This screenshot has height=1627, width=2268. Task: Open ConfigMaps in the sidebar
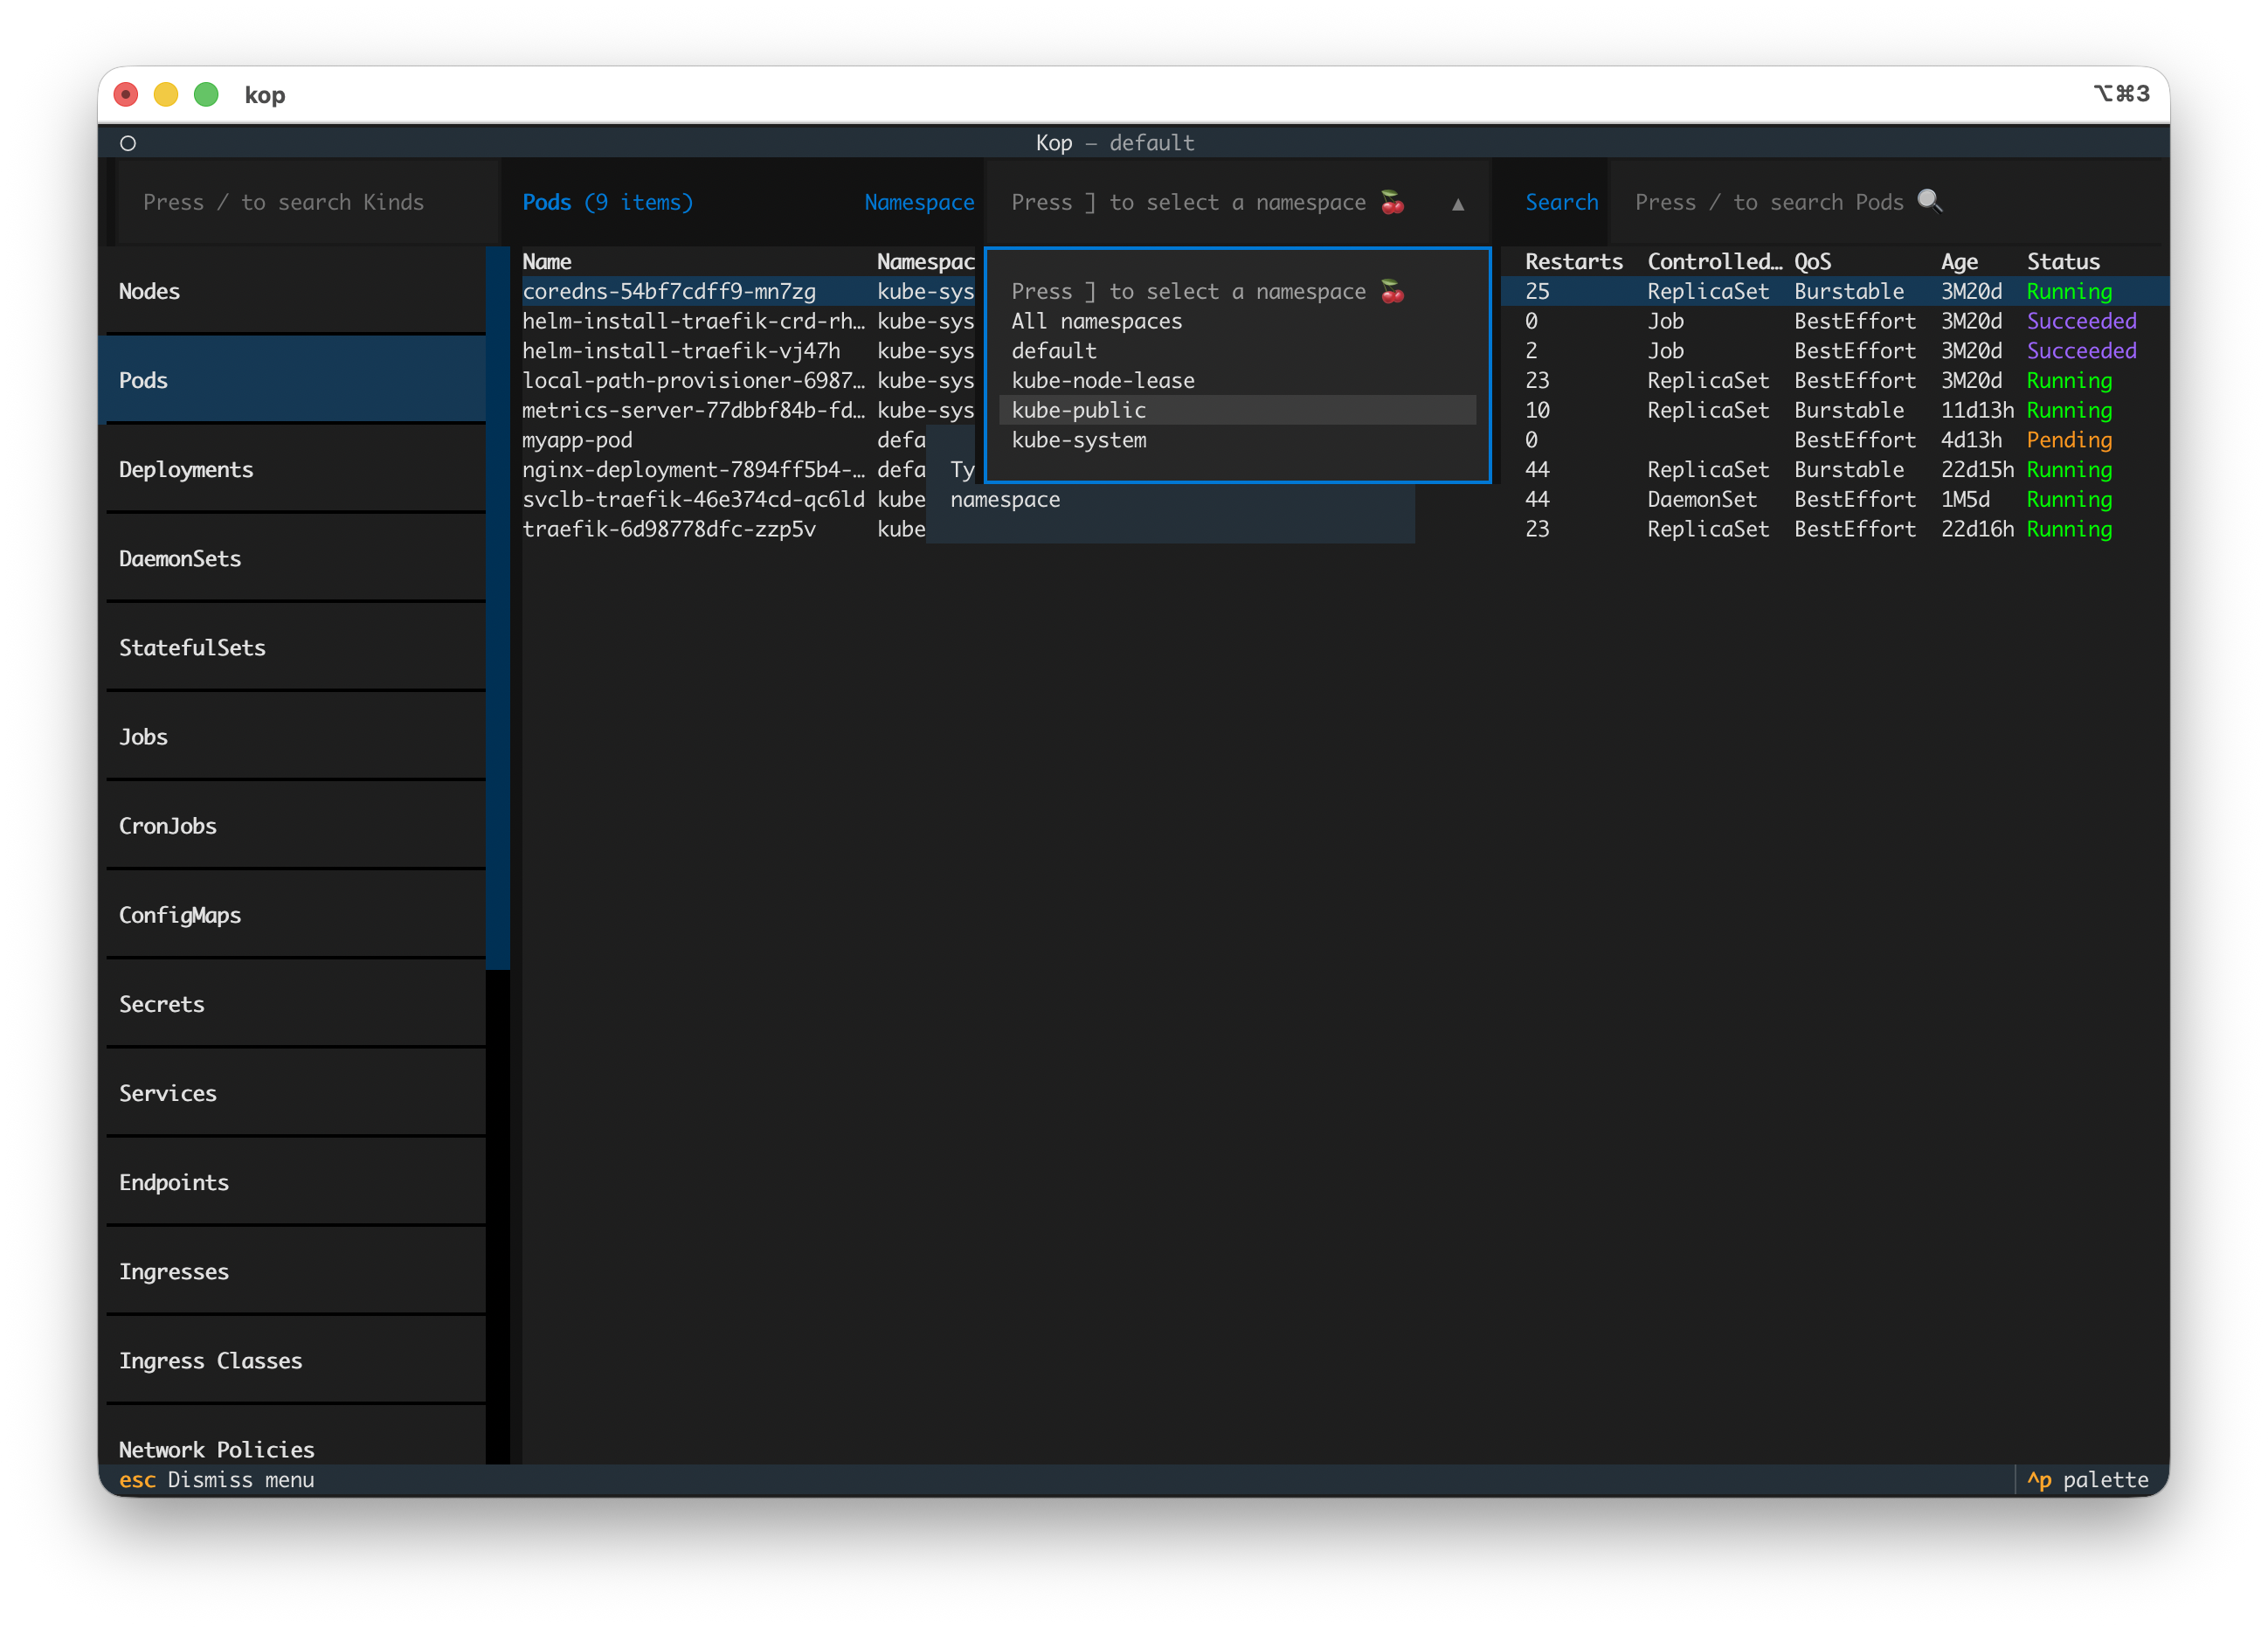296,915
